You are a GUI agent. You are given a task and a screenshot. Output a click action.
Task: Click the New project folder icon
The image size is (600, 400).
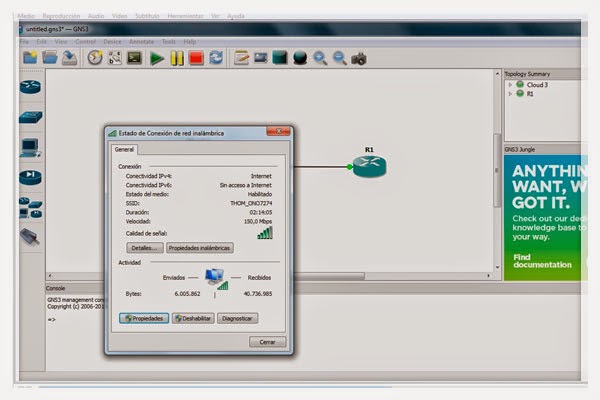[x=30, y=58]
